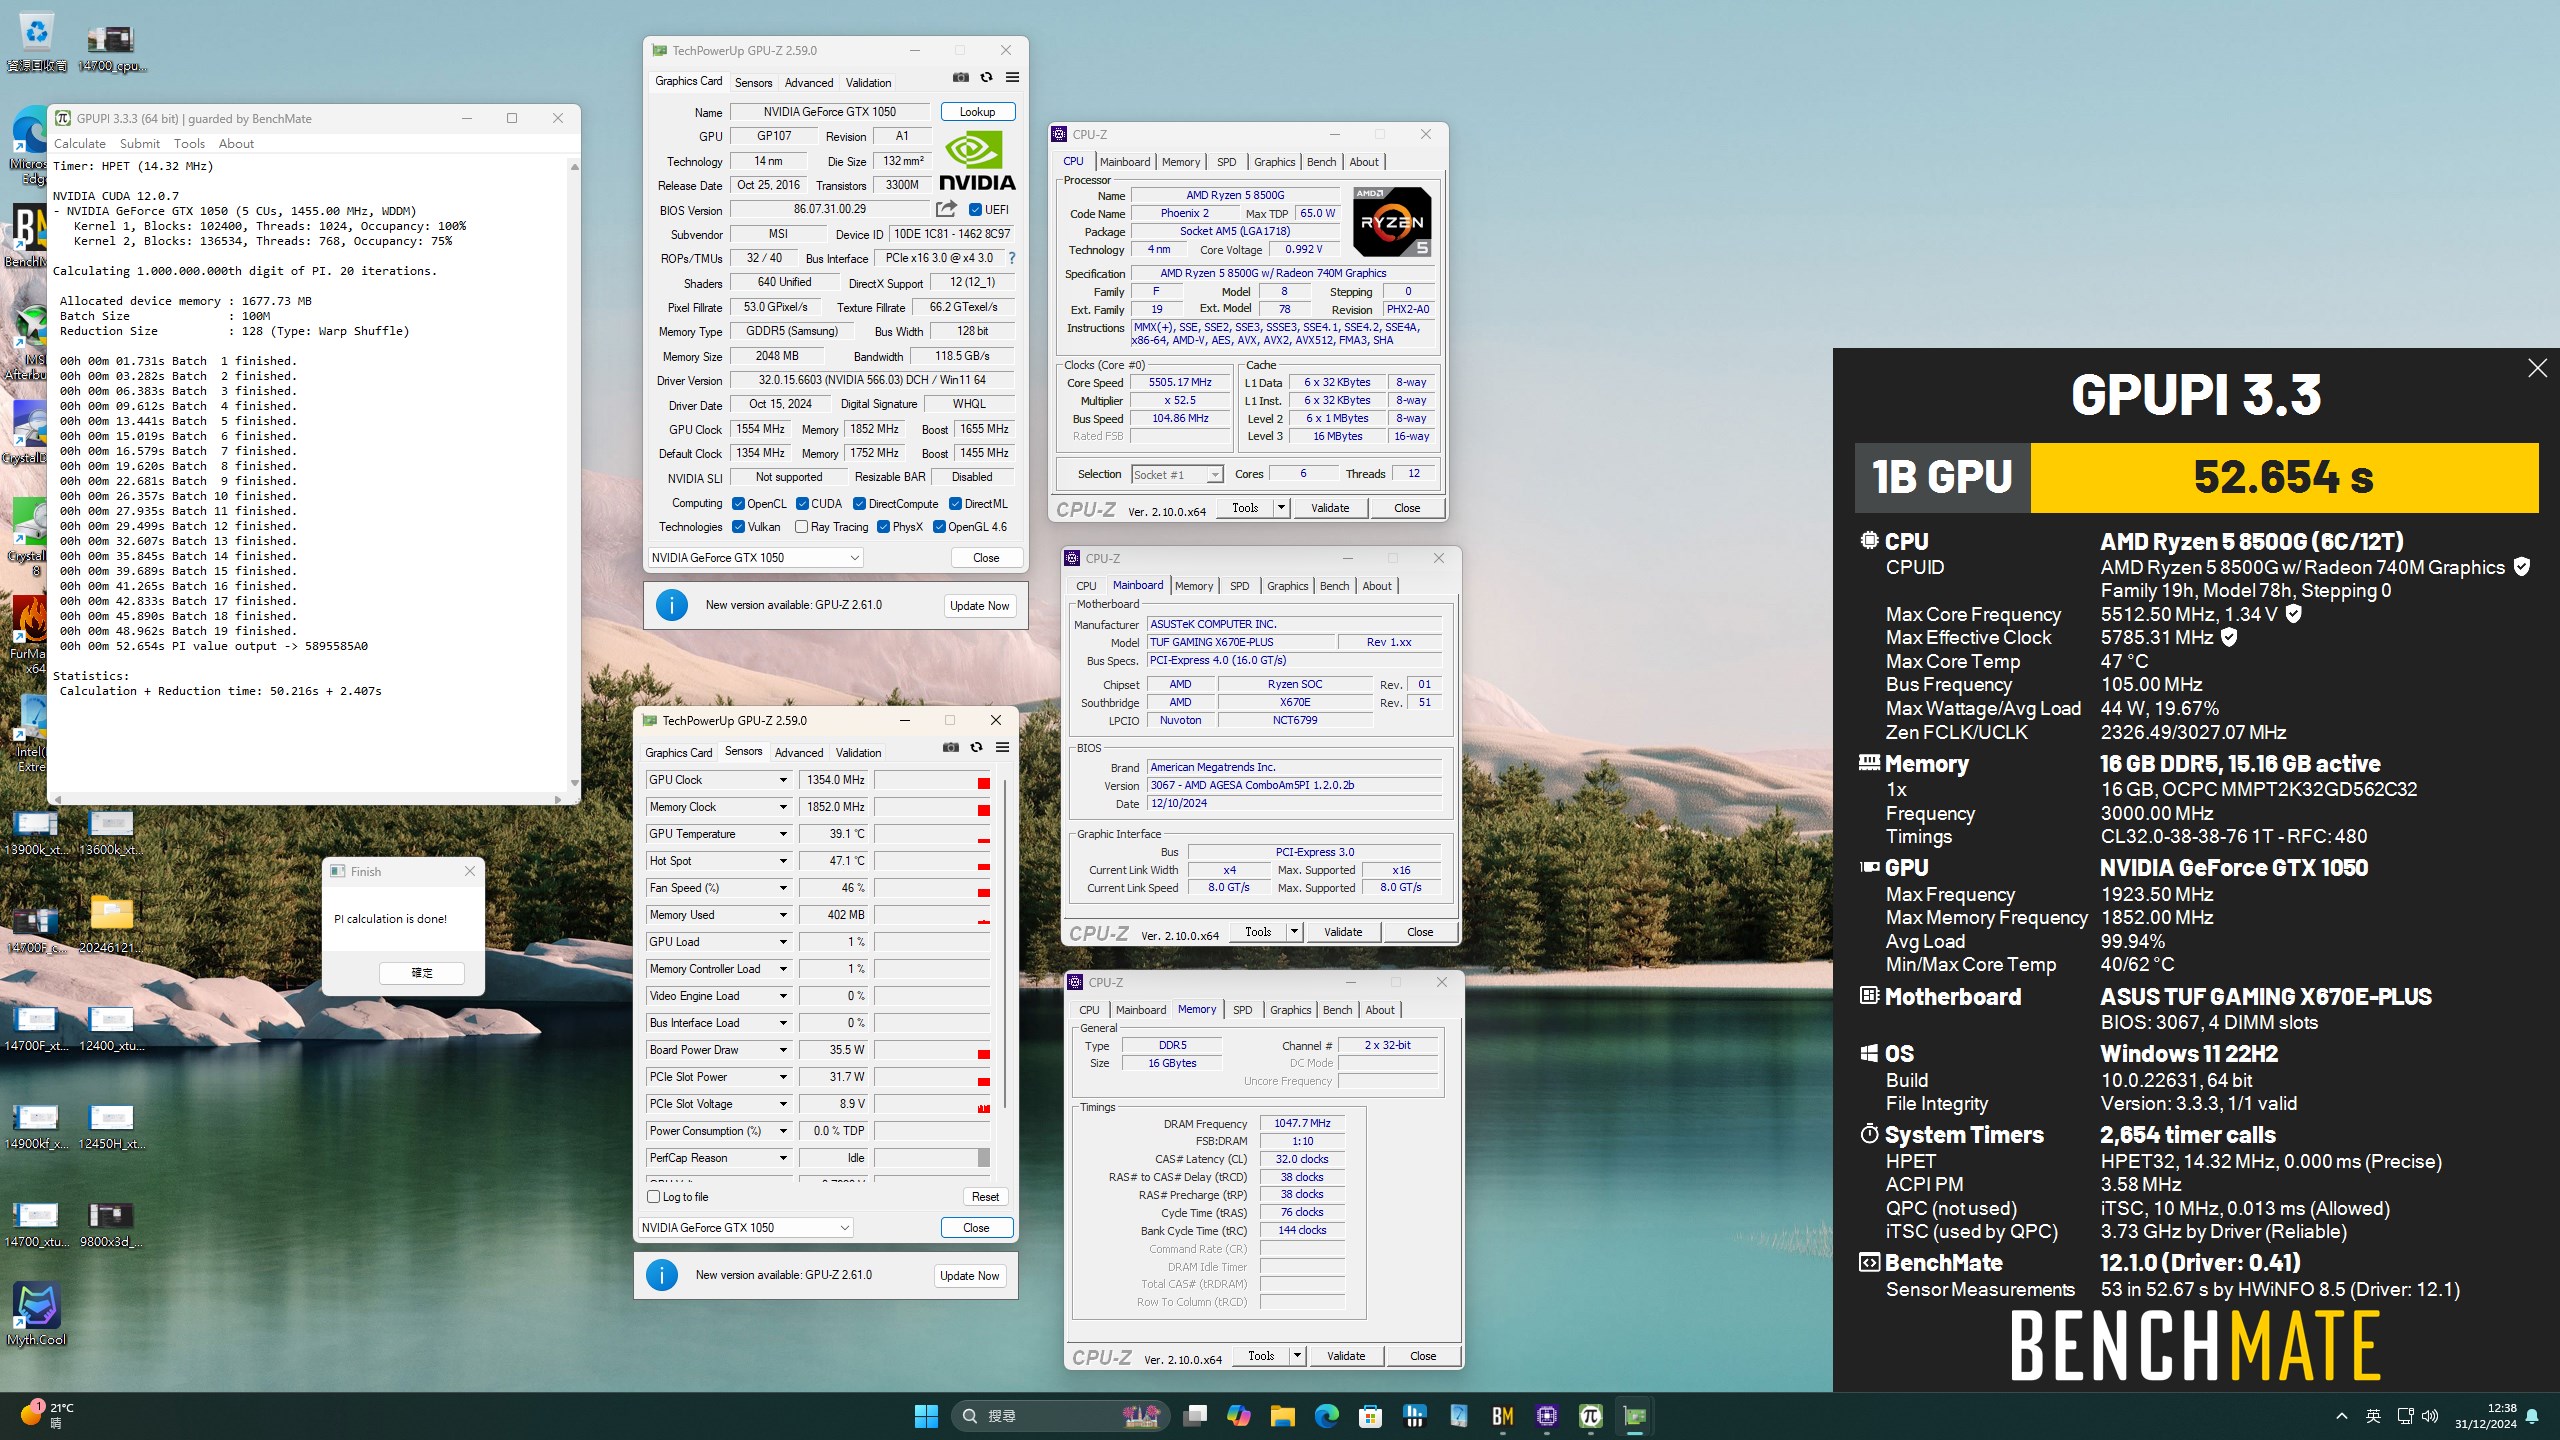Screen dimensions: 2560x1440
Task: Click Validate in CPU-Z Mainboard window
Action: pyautogui.click(x=1342, y=932)
